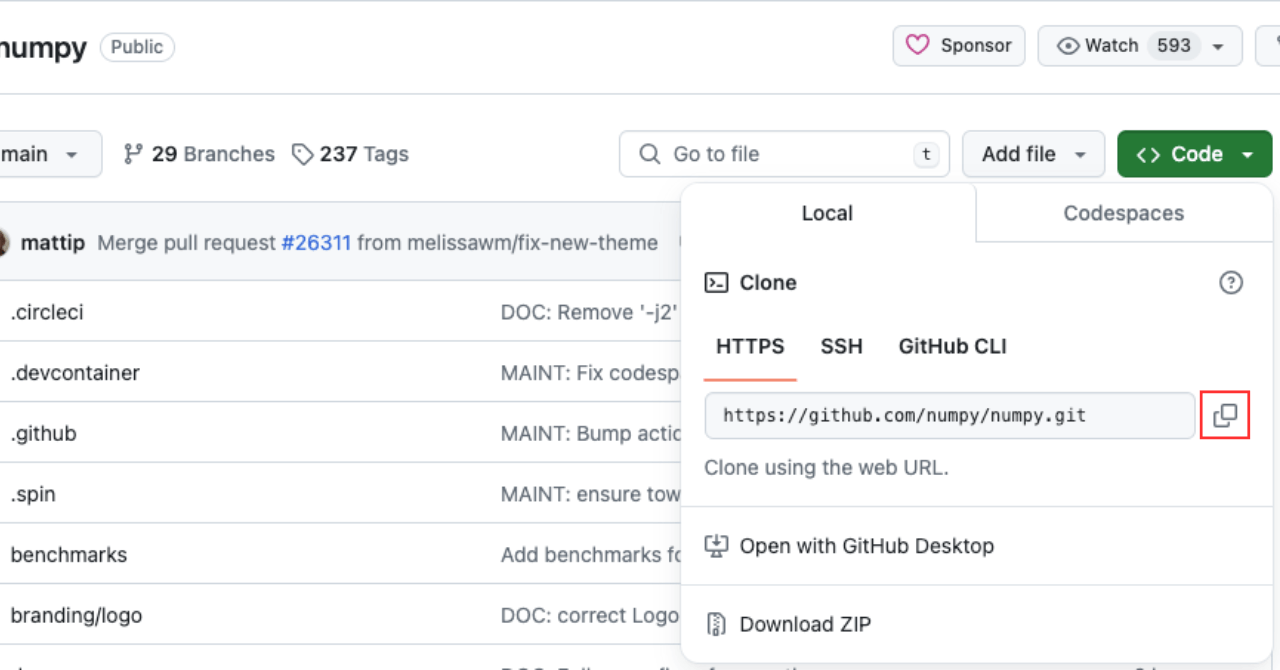1280x670 pixels.
Task: Select the HTTPS clone option
Action: [x=750, y=347]
